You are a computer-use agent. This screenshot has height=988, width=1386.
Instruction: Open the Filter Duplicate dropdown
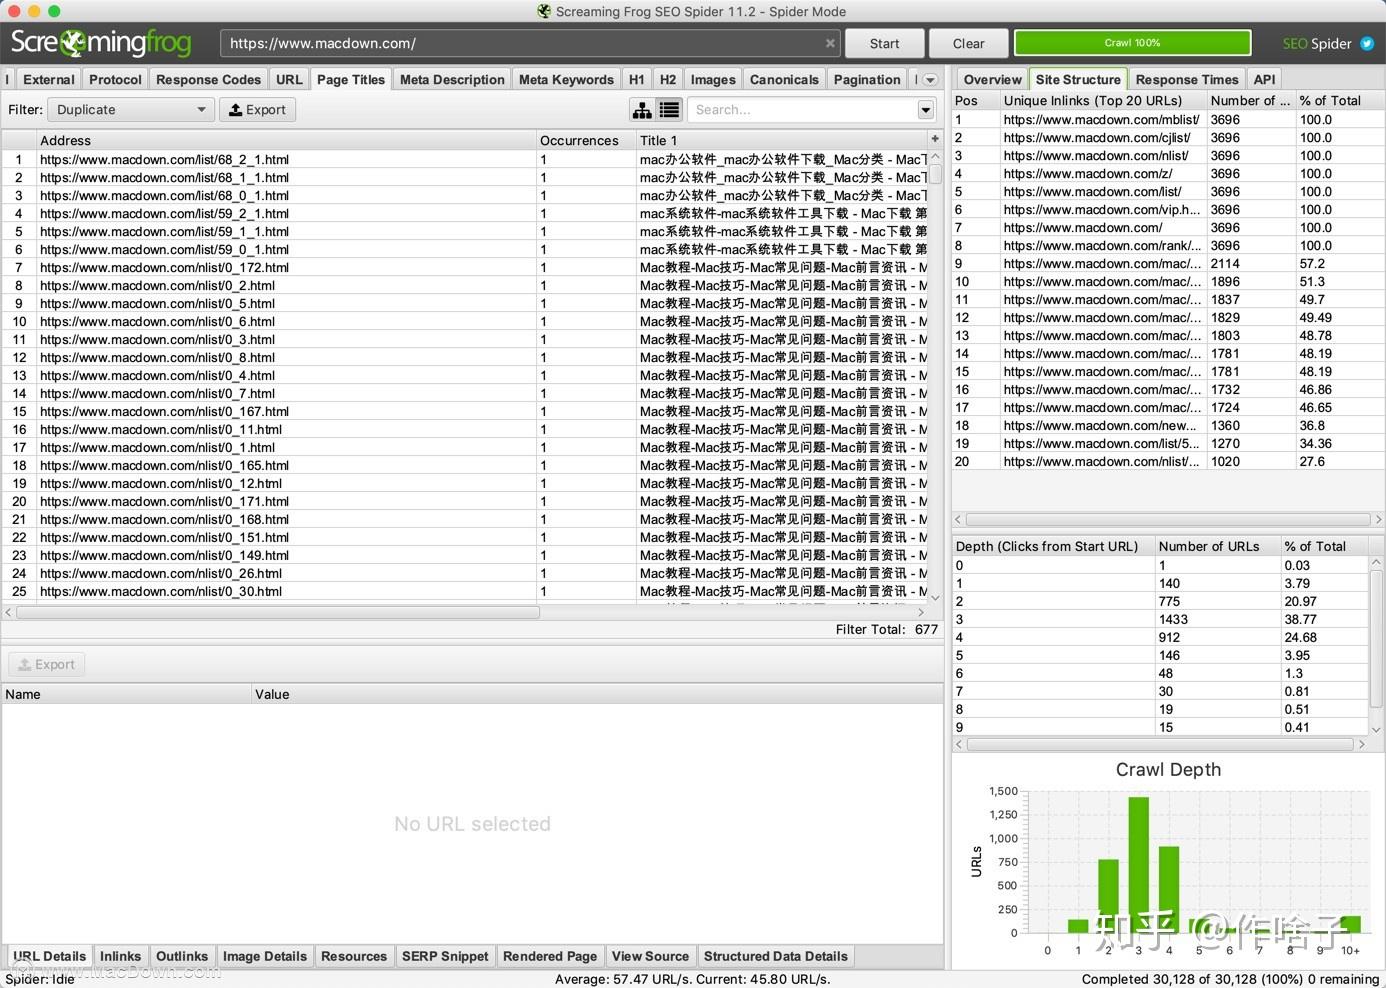[131, 110]
